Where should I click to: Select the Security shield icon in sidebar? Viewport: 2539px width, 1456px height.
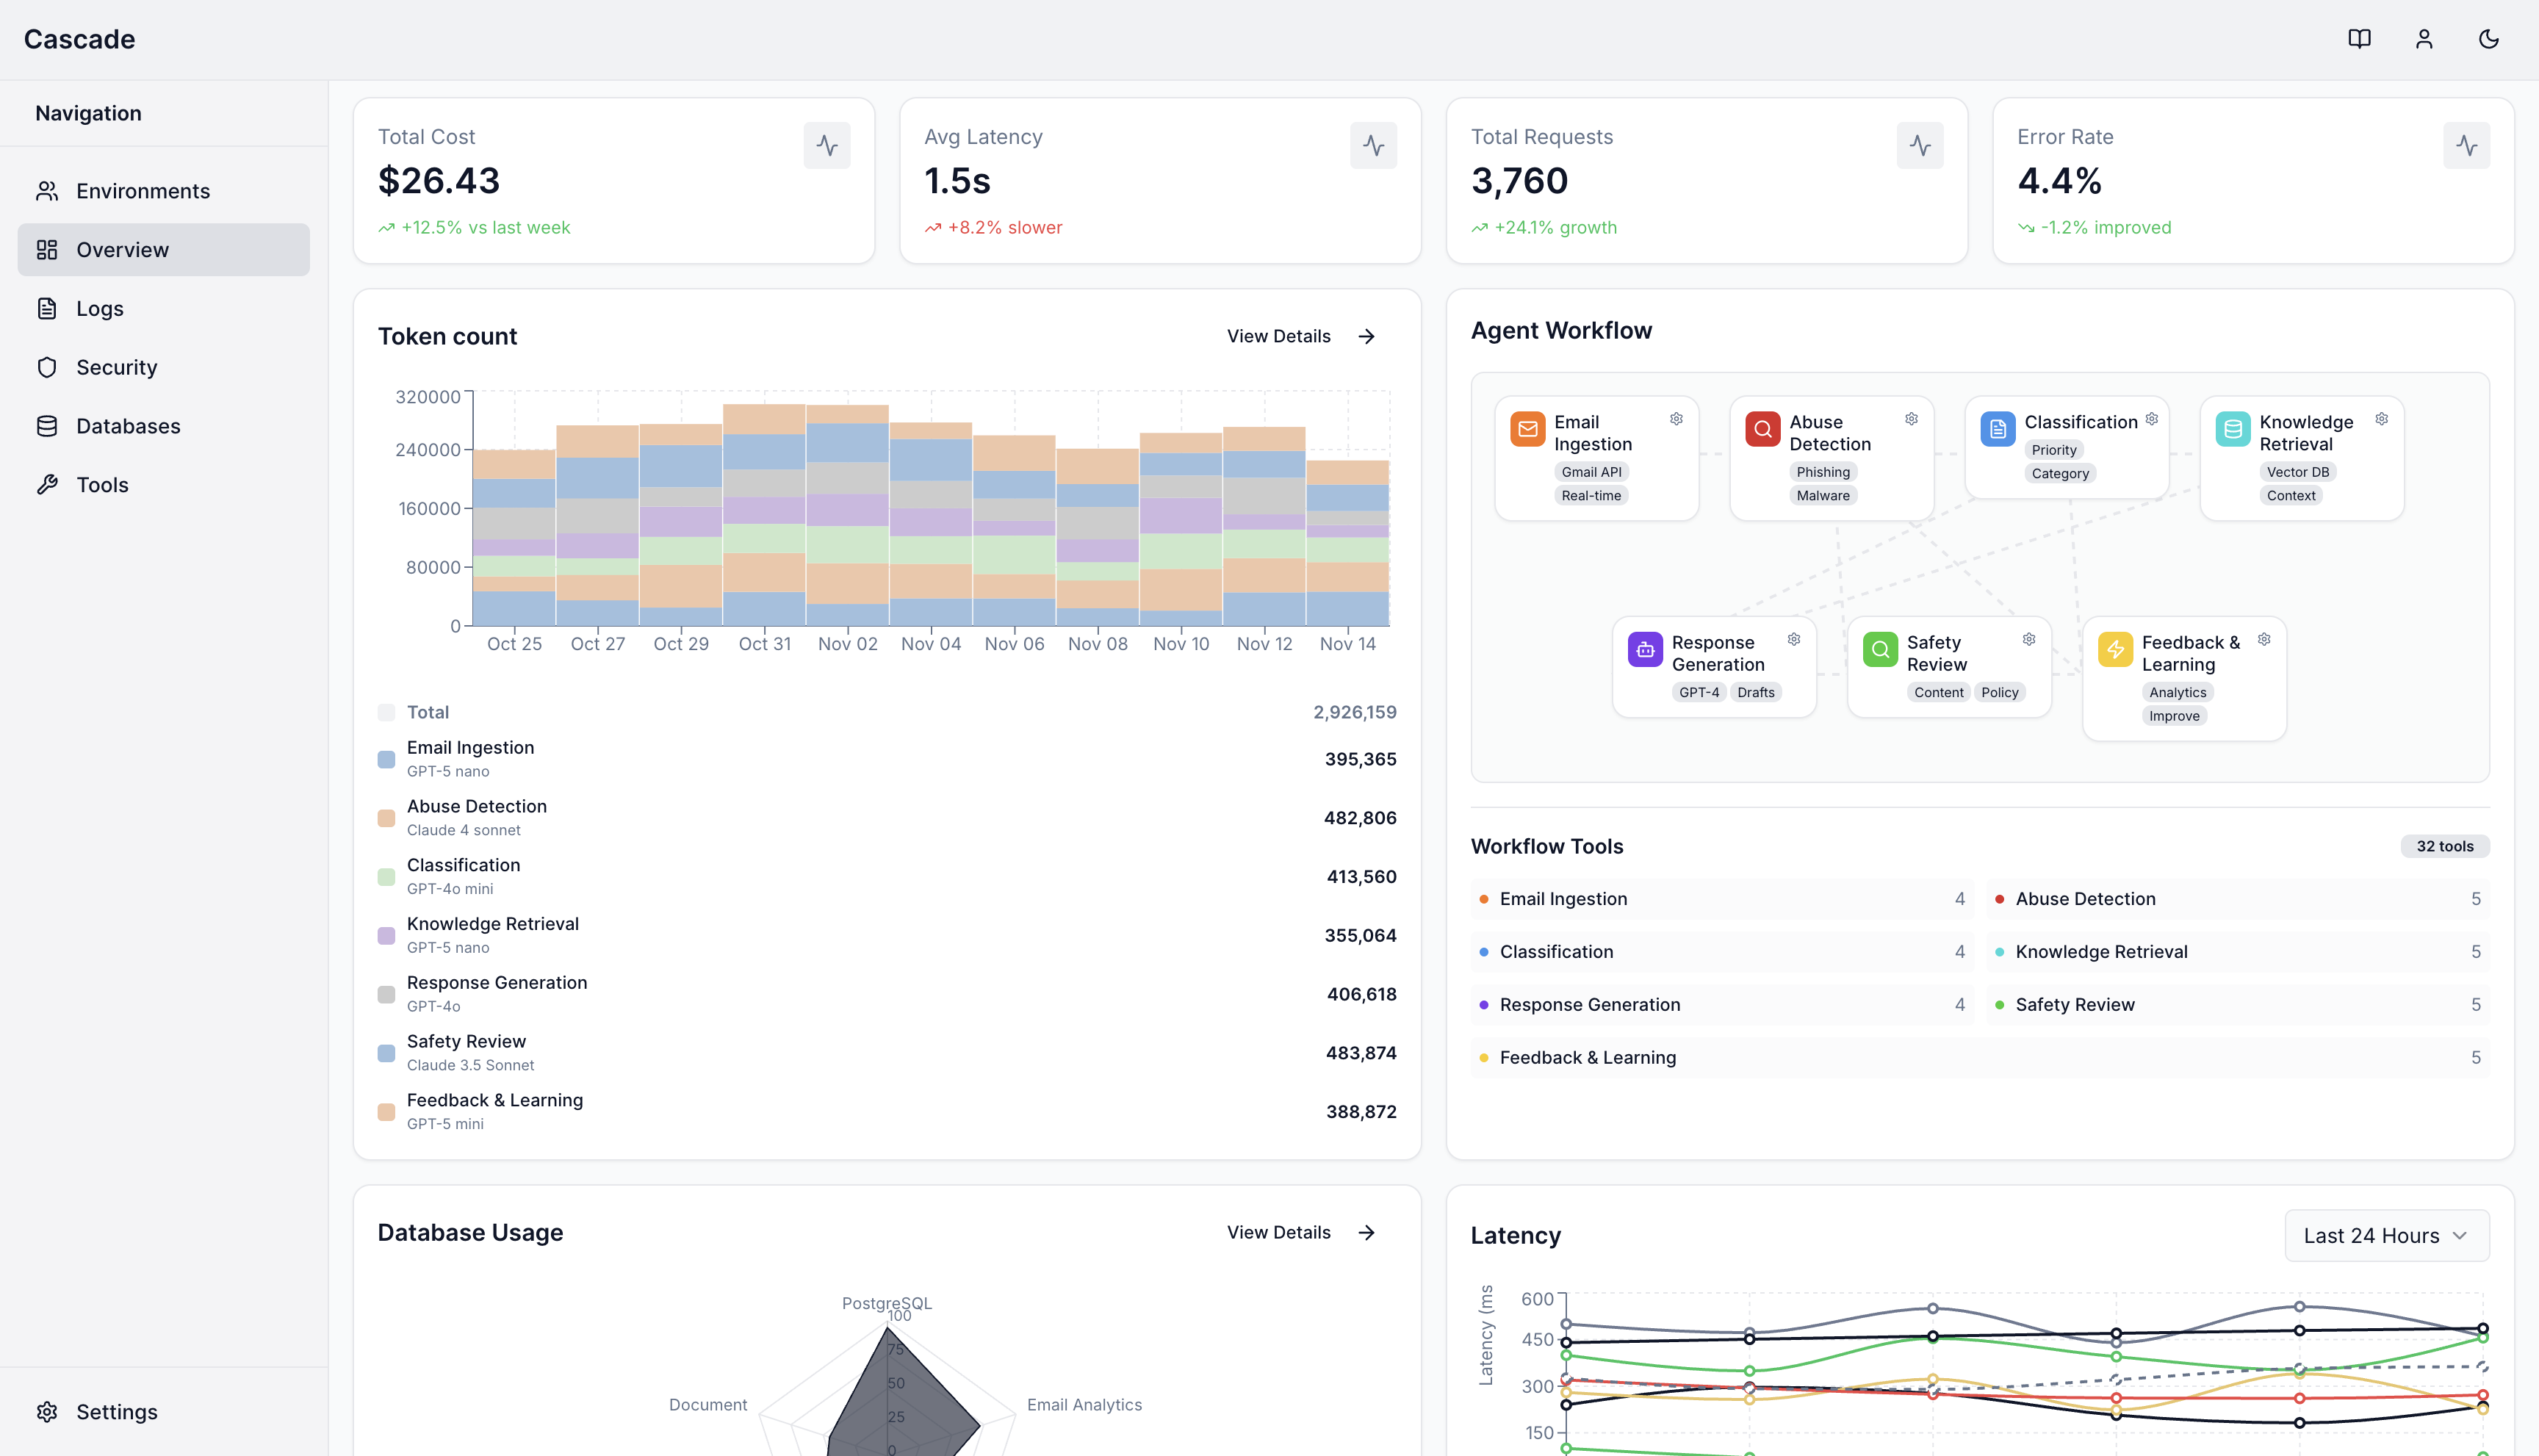(48, 367)
